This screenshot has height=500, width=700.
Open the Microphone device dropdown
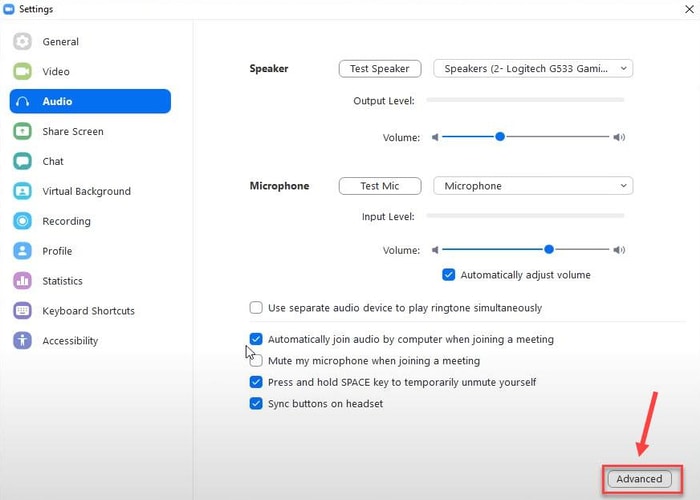coord(533,186)
